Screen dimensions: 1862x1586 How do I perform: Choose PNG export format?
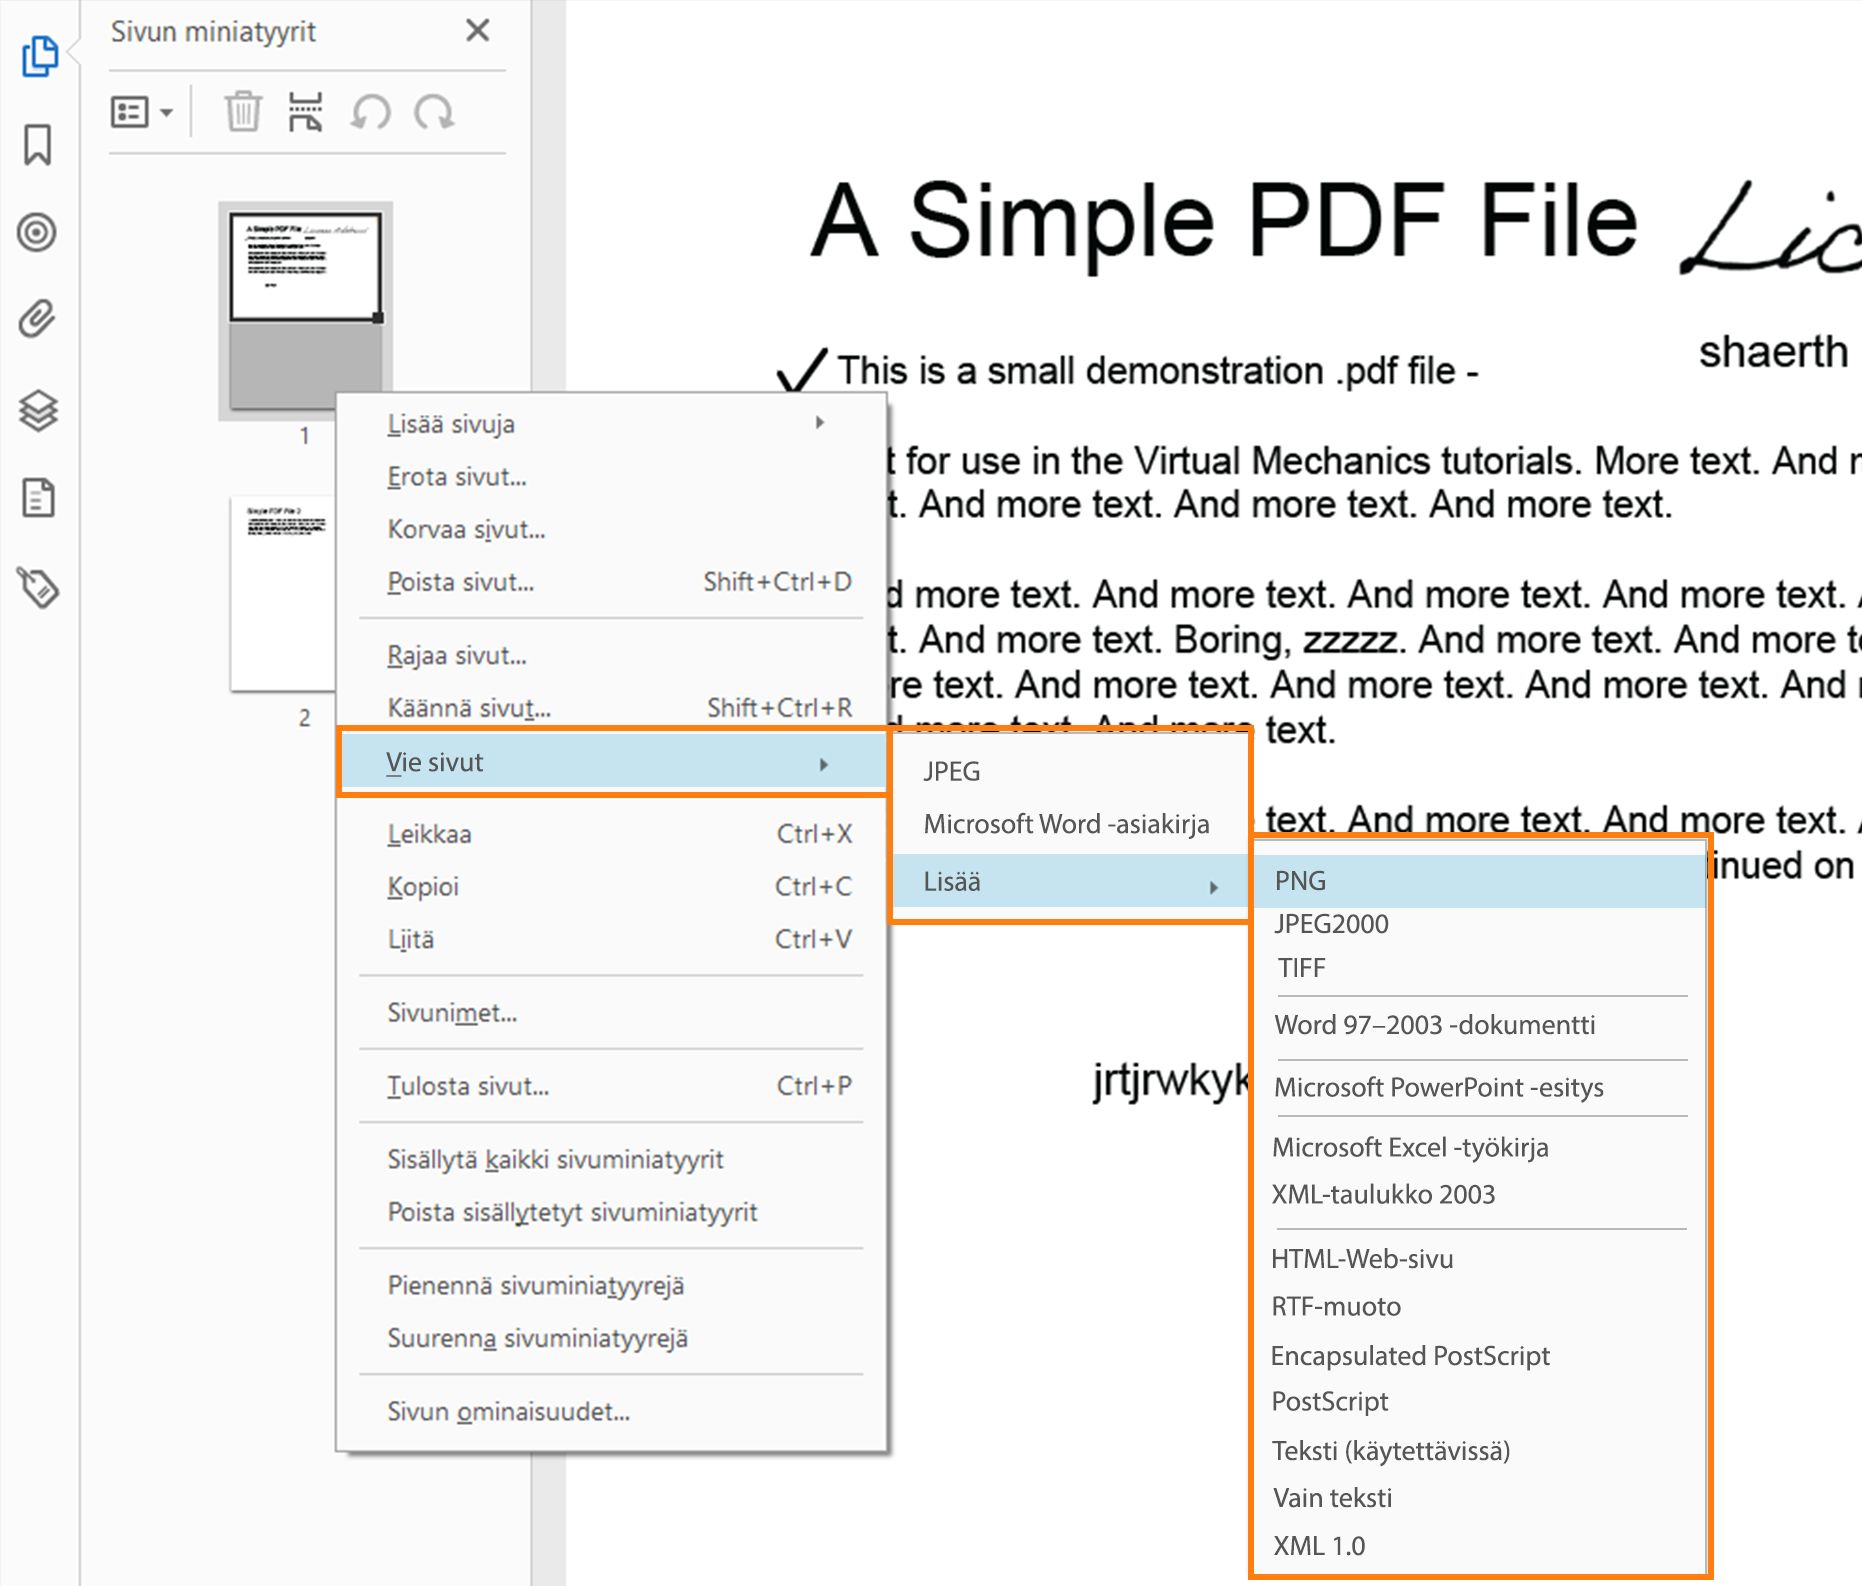pos(1480,881)
